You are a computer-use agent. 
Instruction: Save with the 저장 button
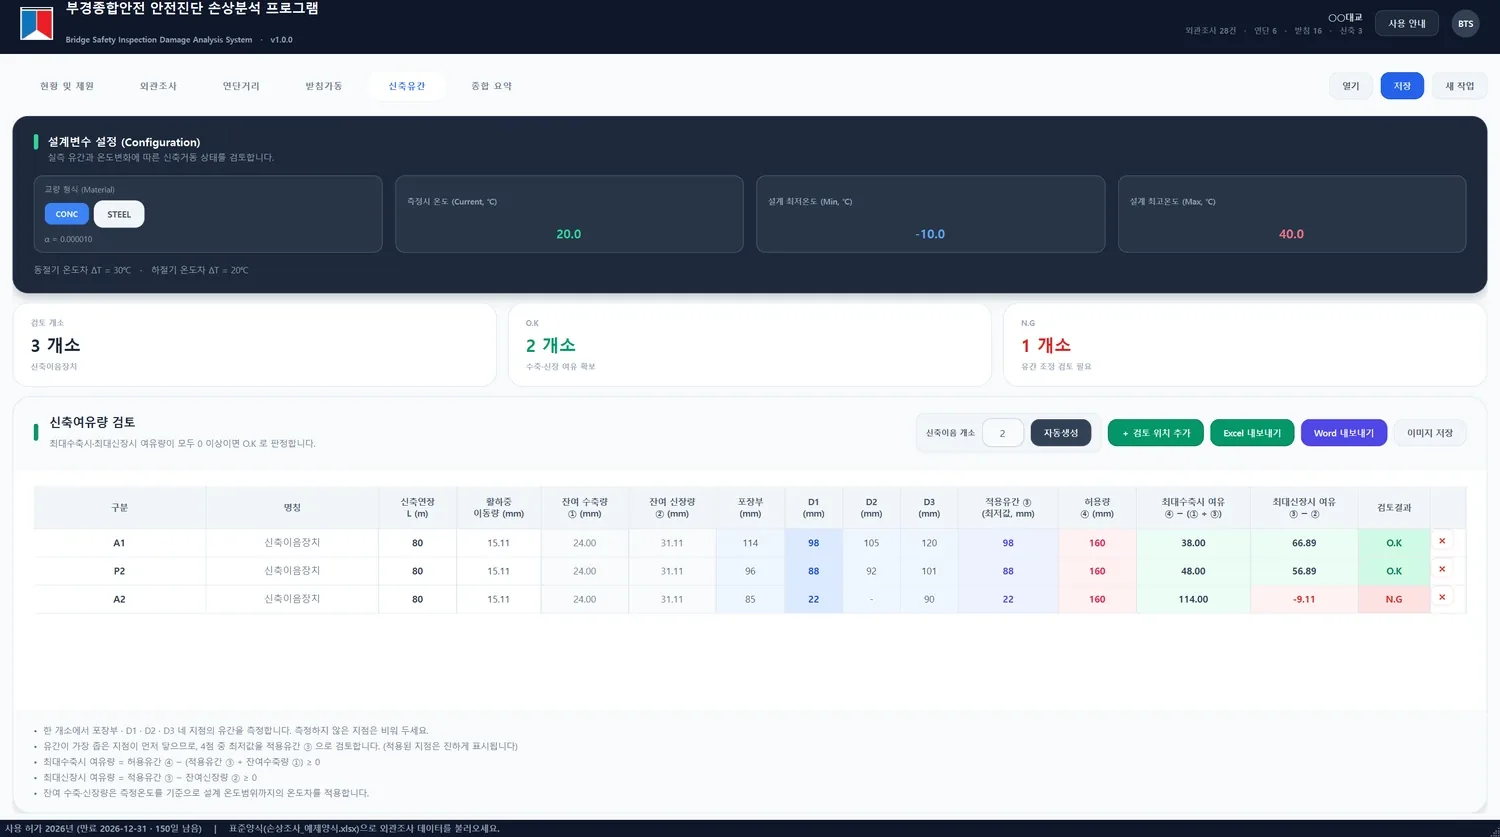click(x=1402, y=86)
